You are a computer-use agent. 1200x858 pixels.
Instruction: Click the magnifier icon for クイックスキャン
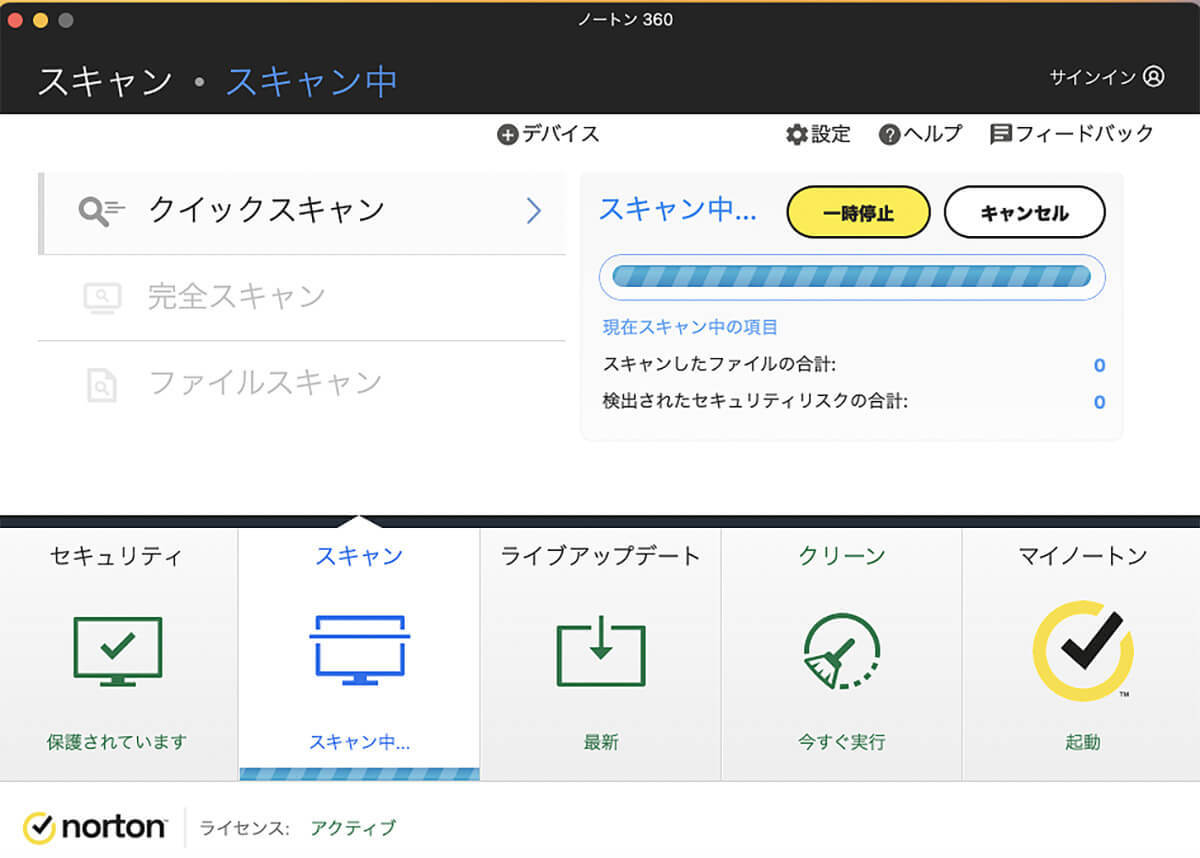pos(102,210)
